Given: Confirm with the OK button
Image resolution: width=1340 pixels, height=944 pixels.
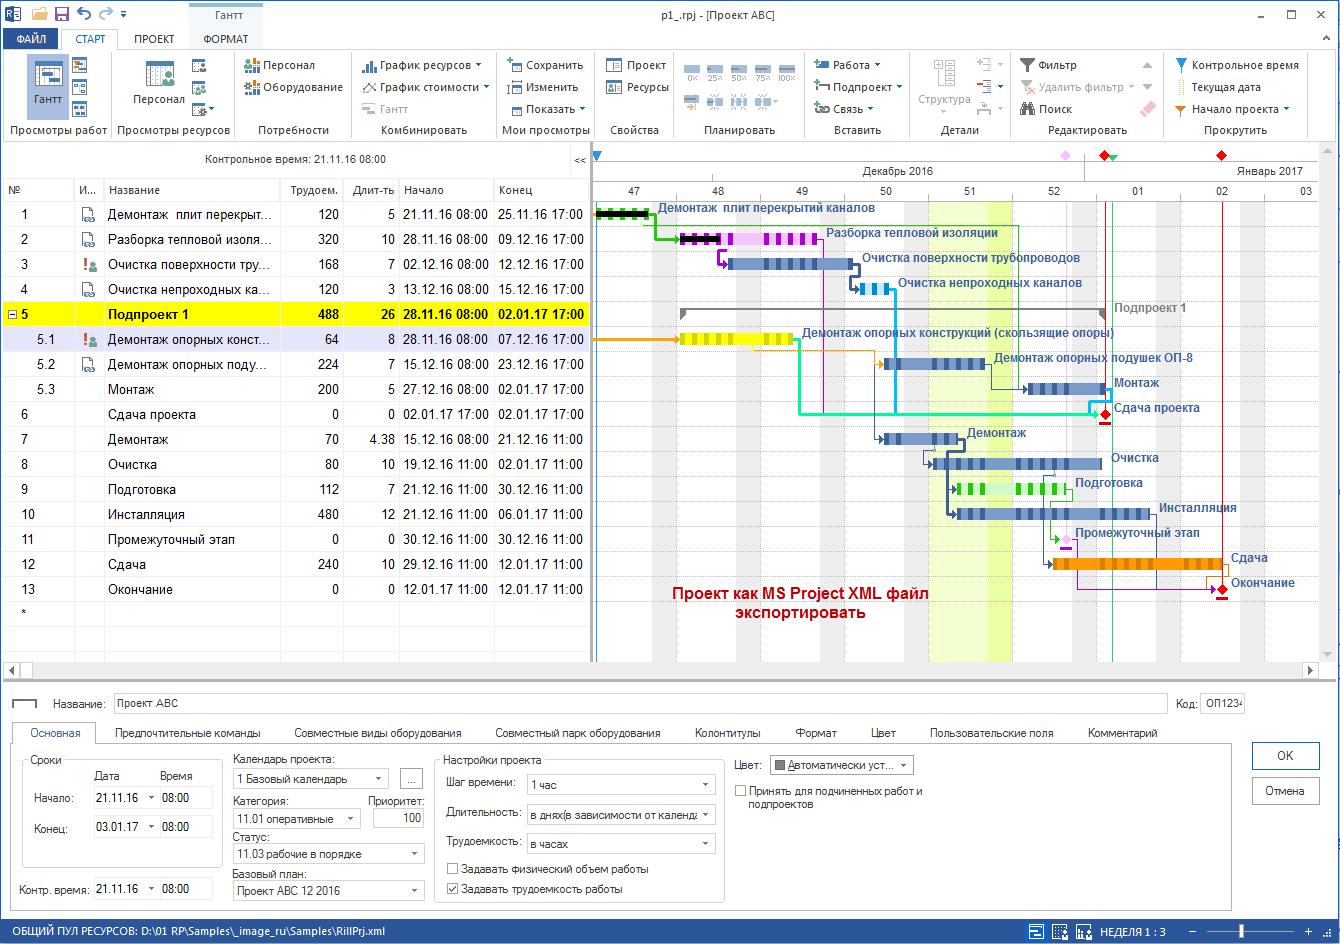Looking at the screenshot, I should (1285, 756).
